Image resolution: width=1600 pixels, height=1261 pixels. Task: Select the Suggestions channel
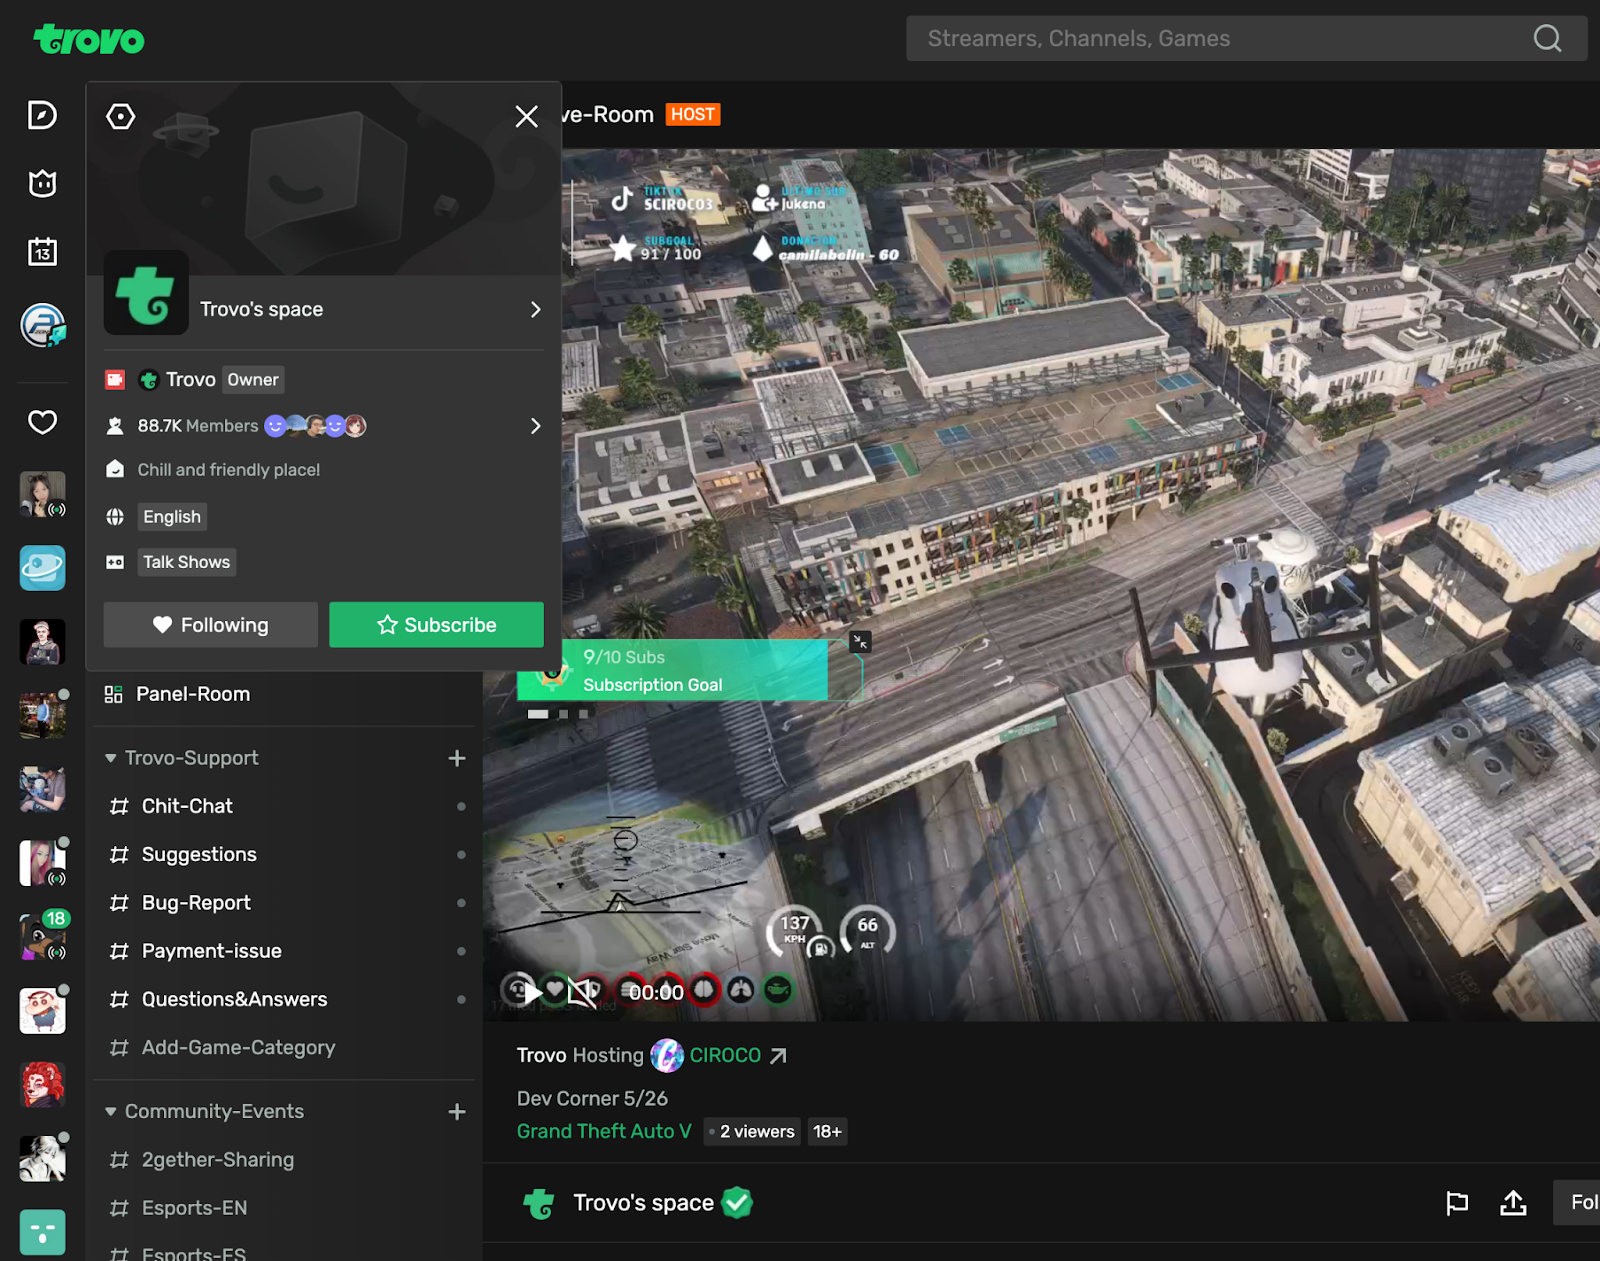tap(199, 855)
